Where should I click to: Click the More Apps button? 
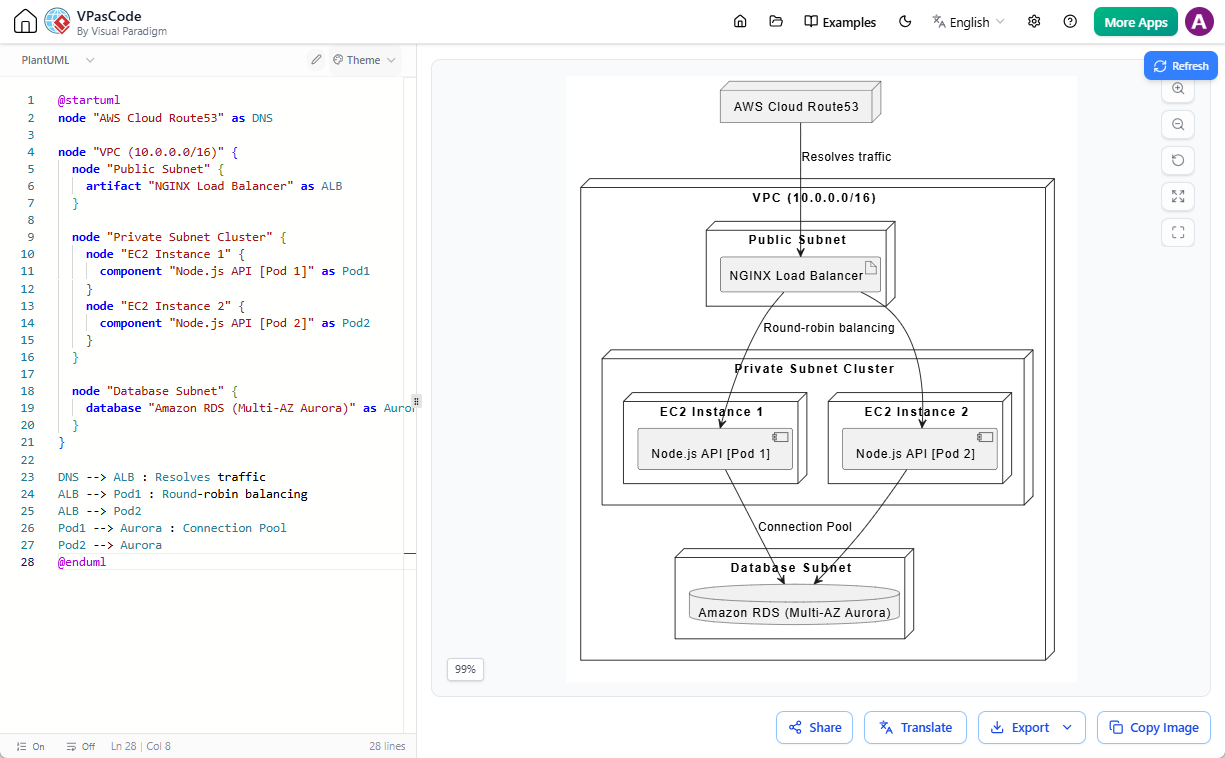click(1135, 22)
